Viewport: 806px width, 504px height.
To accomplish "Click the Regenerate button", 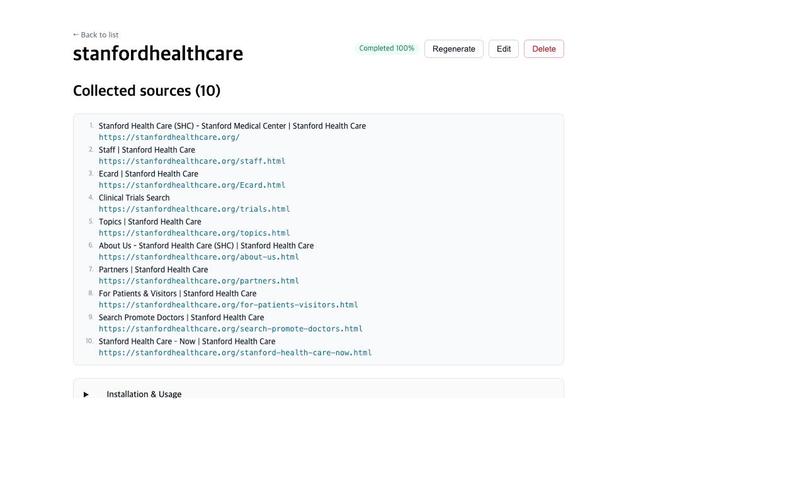I will coord(453,49).
